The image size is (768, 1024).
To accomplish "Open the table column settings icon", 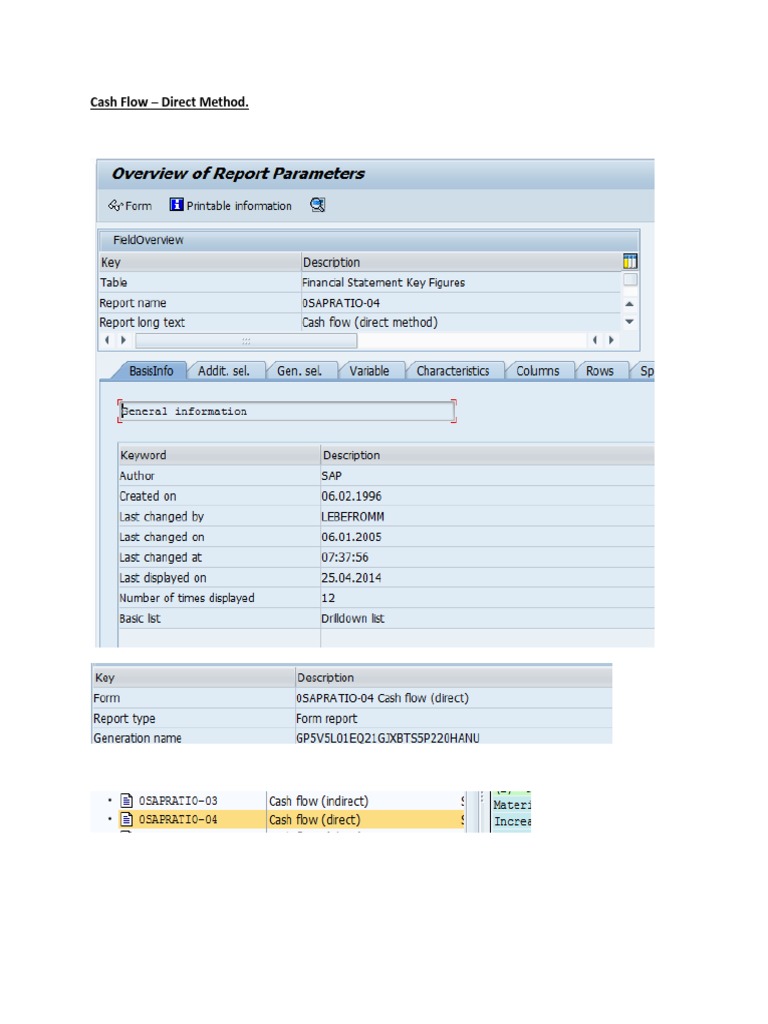I will 630,262.
